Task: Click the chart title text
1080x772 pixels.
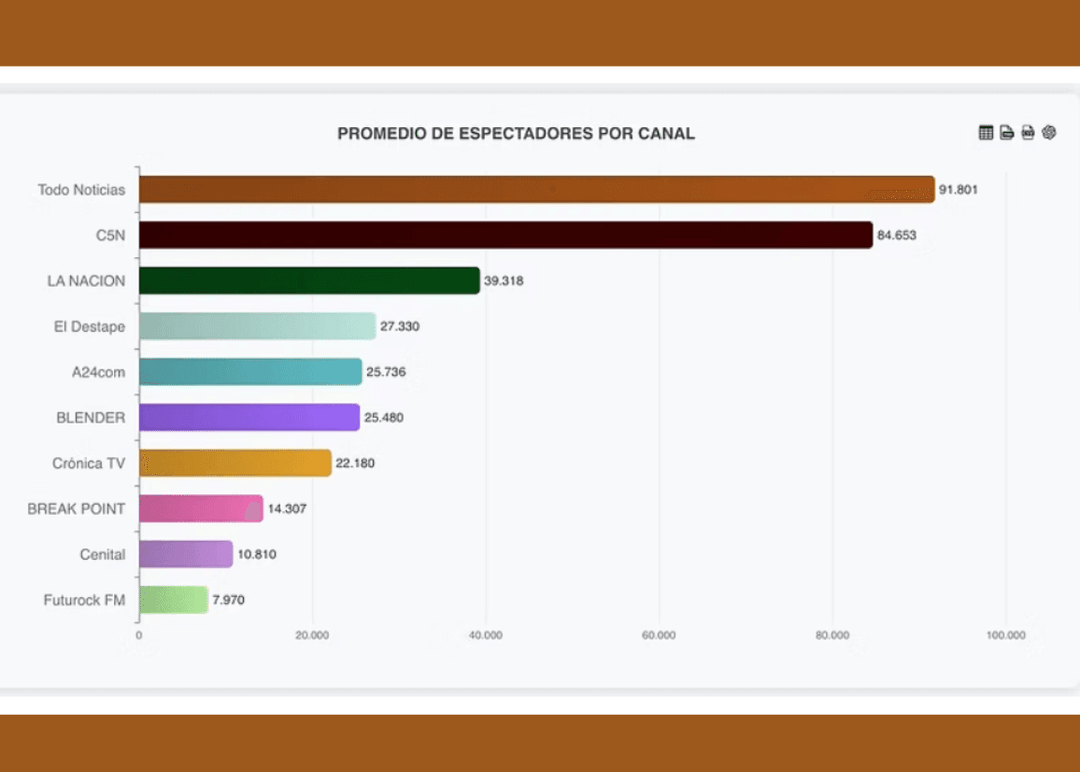Action: (516, 134)
